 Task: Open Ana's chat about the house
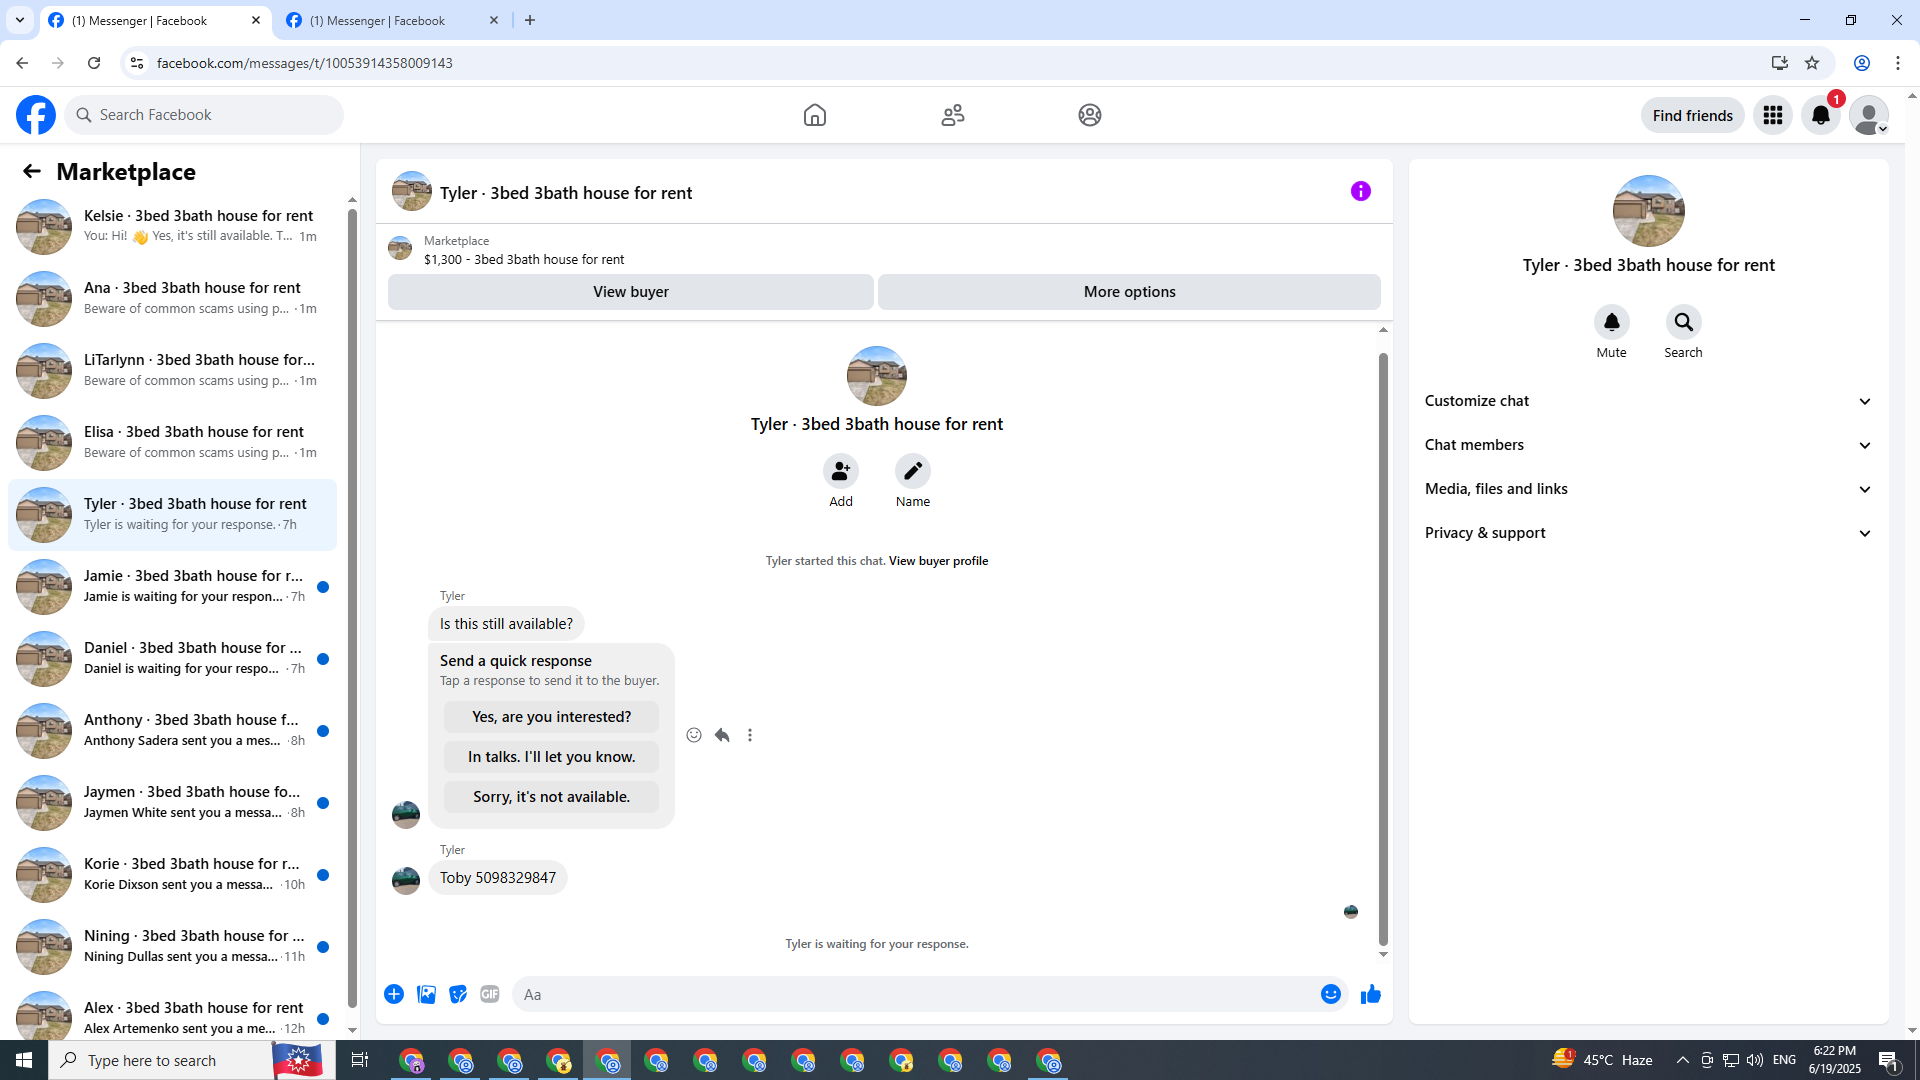click(172, 298)
